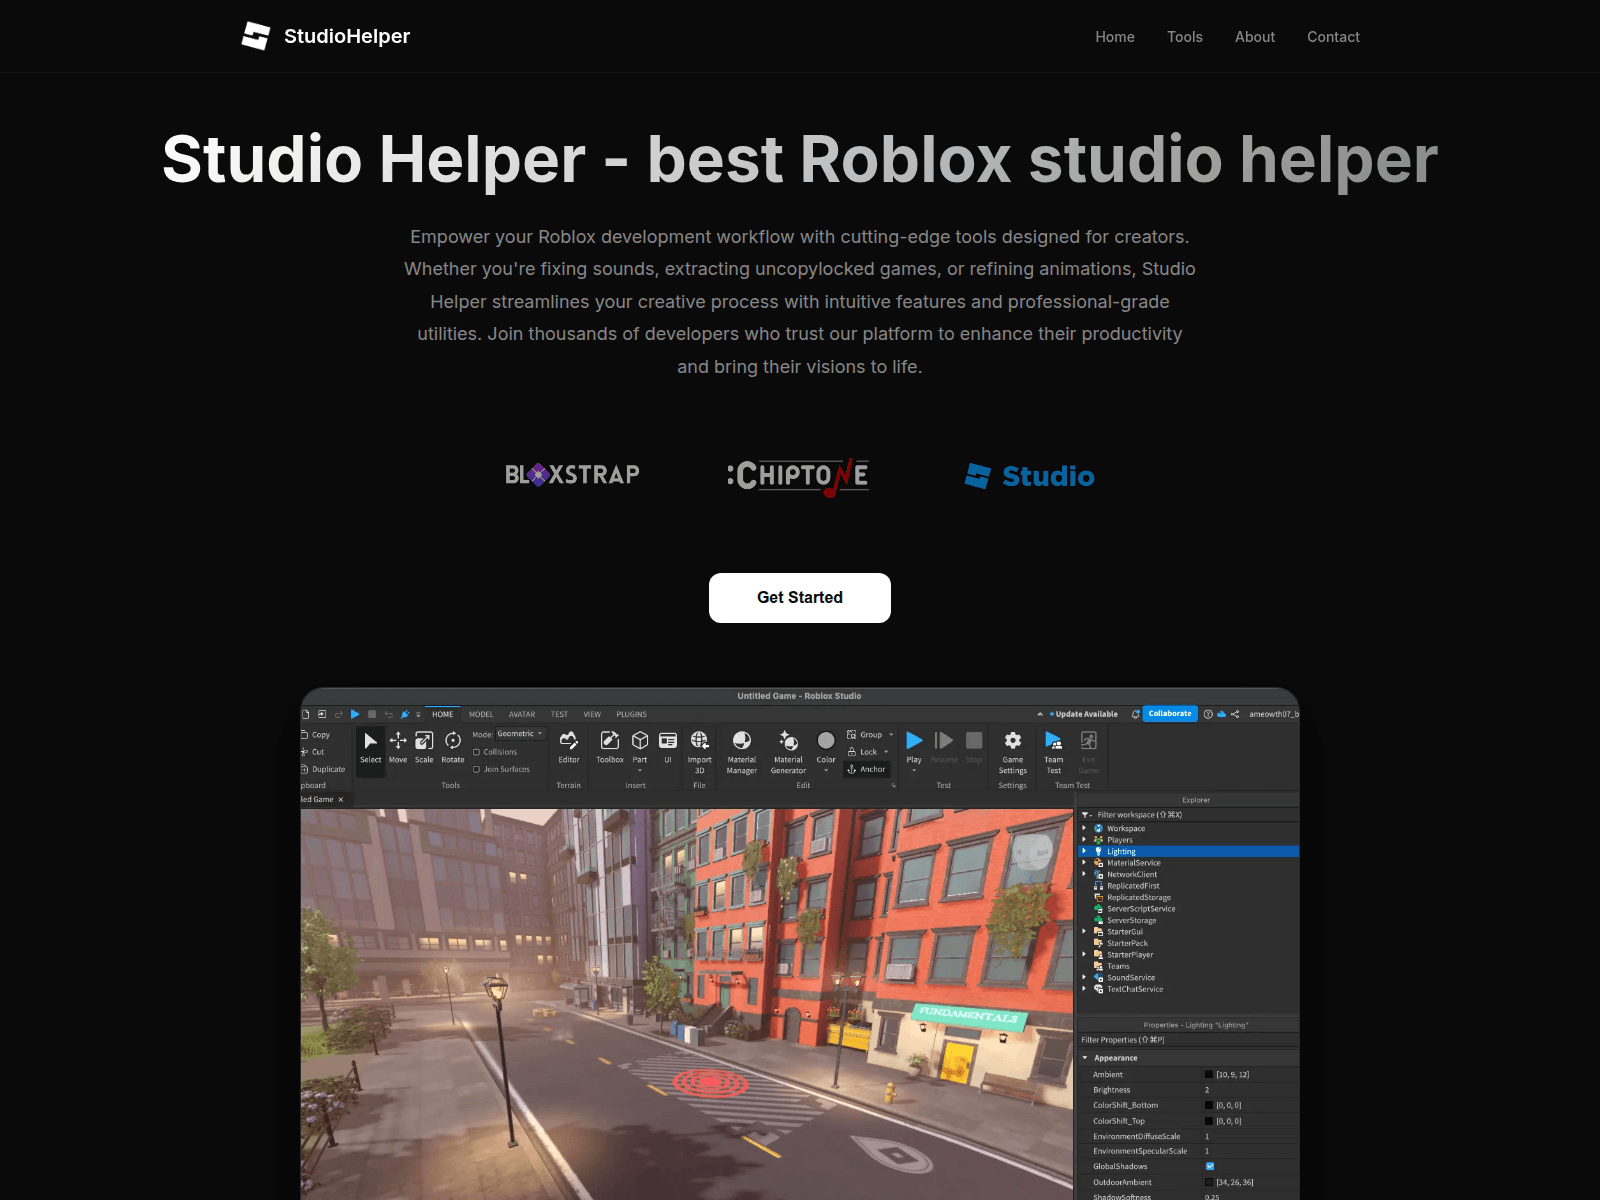Open the Contact link in the header
The height and width of the screenshot is (1200, 1600).
click(1333, 37)
